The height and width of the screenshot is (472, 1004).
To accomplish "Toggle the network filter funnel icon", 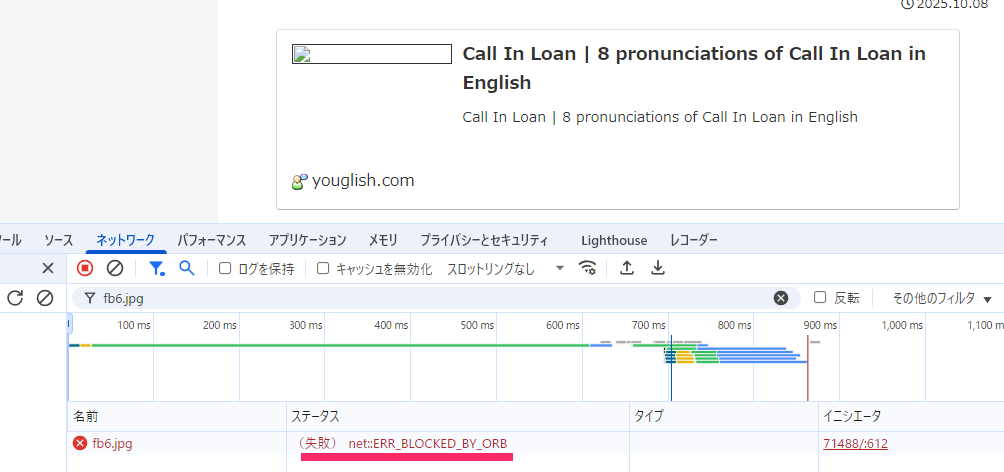I will (x=156, y=268).
